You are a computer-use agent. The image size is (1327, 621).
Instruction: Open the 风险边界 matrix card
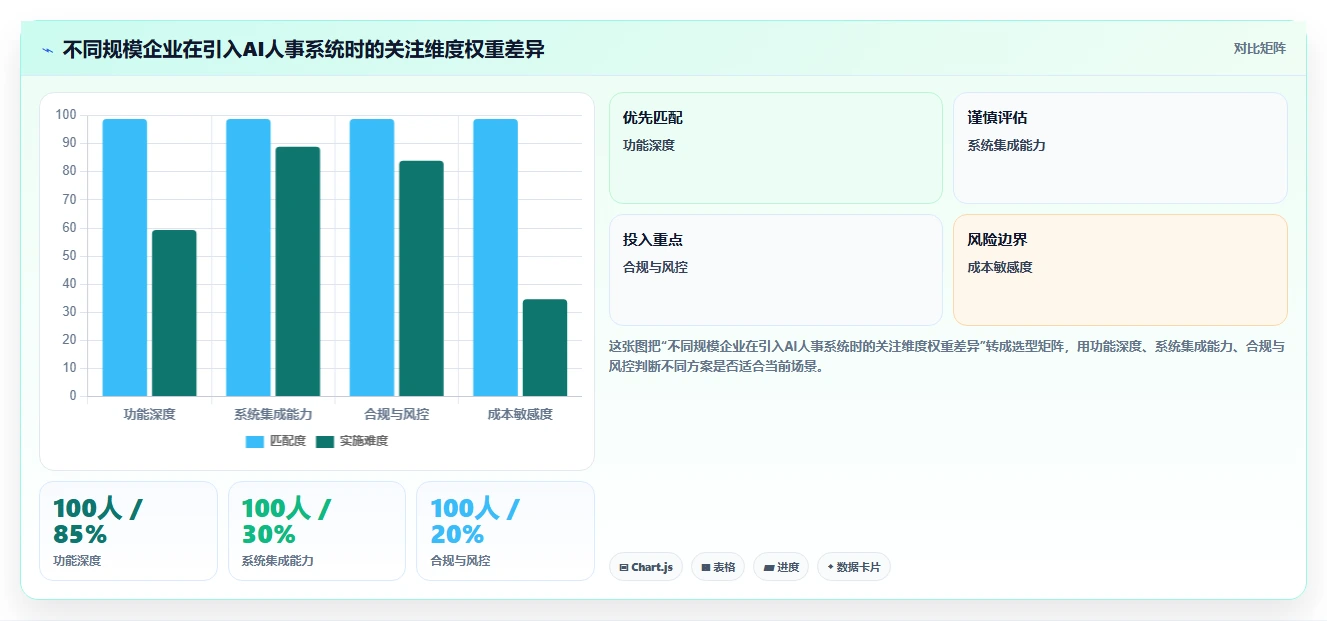(x=1120, y=270)
